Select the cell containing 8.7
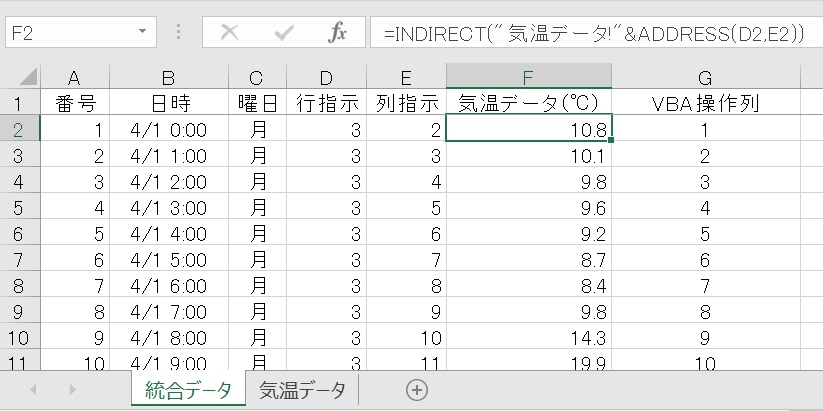This screenshot has height=411, width=823. pos(529,259)
